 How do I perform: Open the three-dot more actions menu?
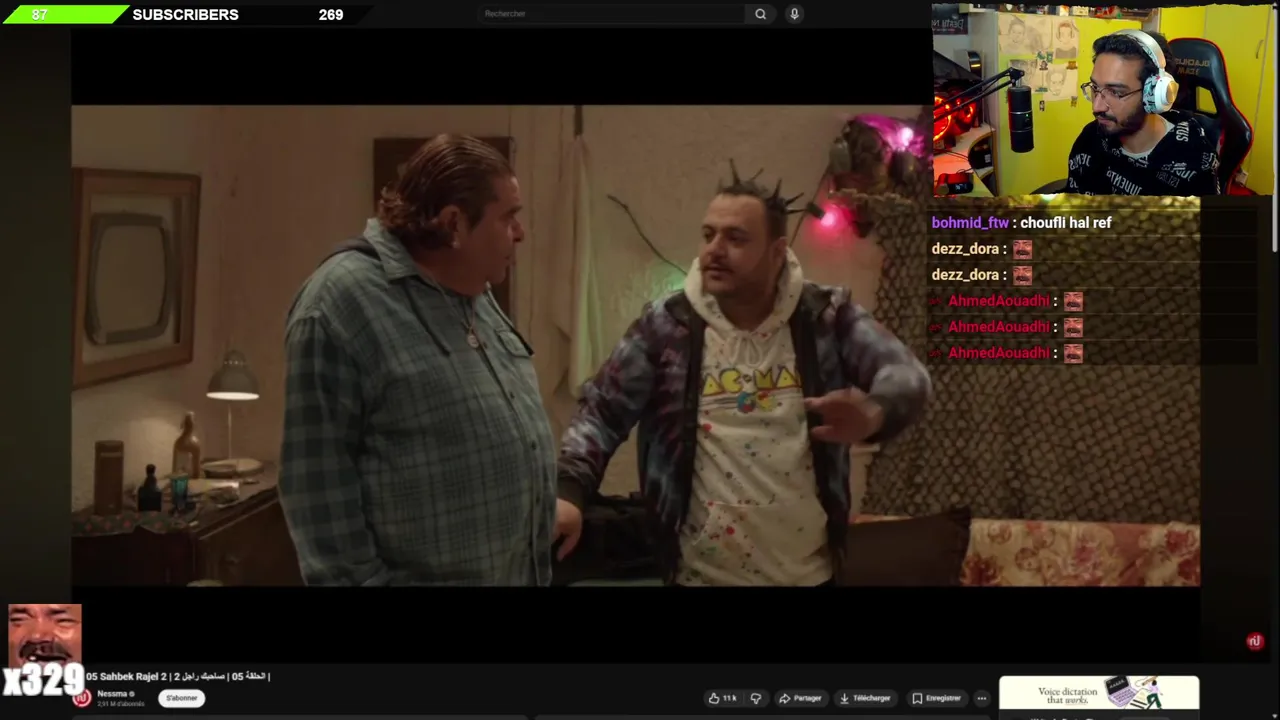(982, 698)
